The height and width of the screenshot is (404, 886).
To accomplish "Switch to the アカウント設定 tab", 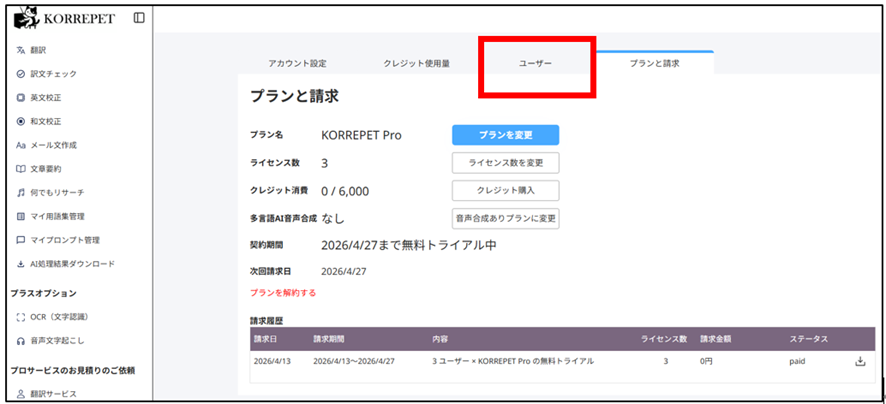I will coord(297,63).
